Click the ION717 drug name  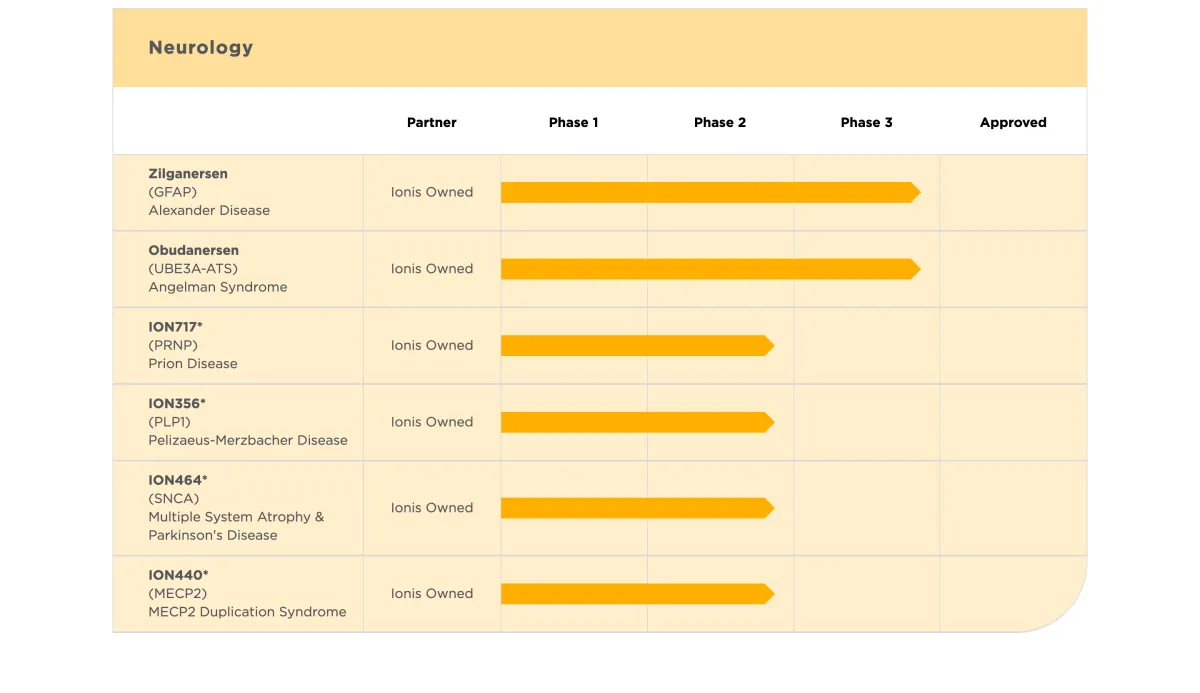(x=175, y=327)
